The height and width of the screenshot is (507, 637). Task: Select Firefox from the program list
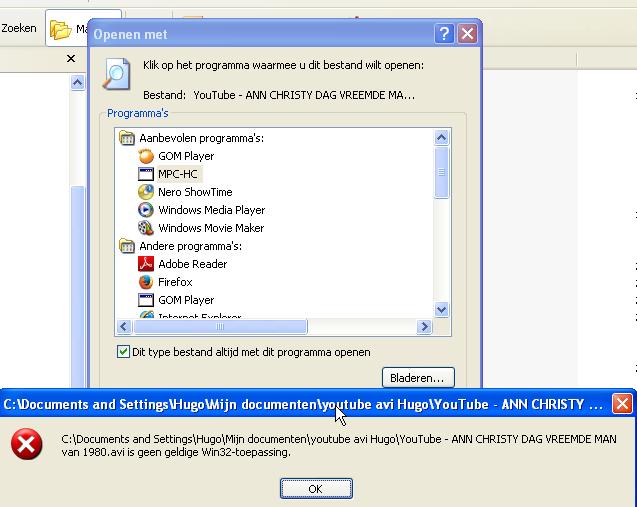coord(175,282)
